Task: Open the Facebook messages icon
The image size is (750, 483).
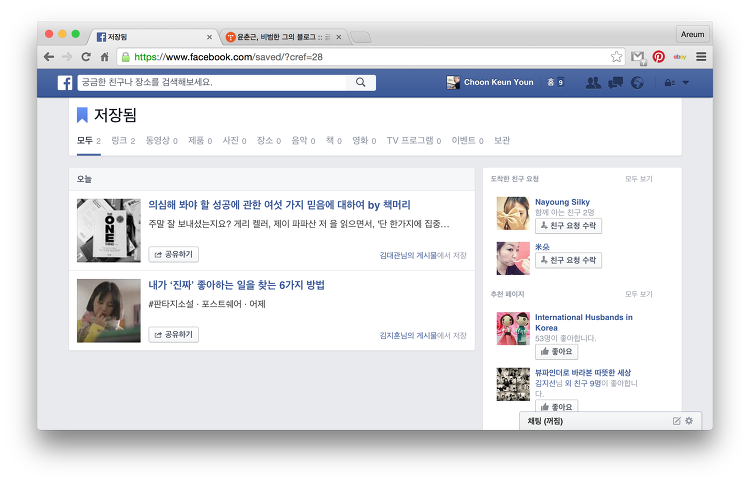Action: 616,83
